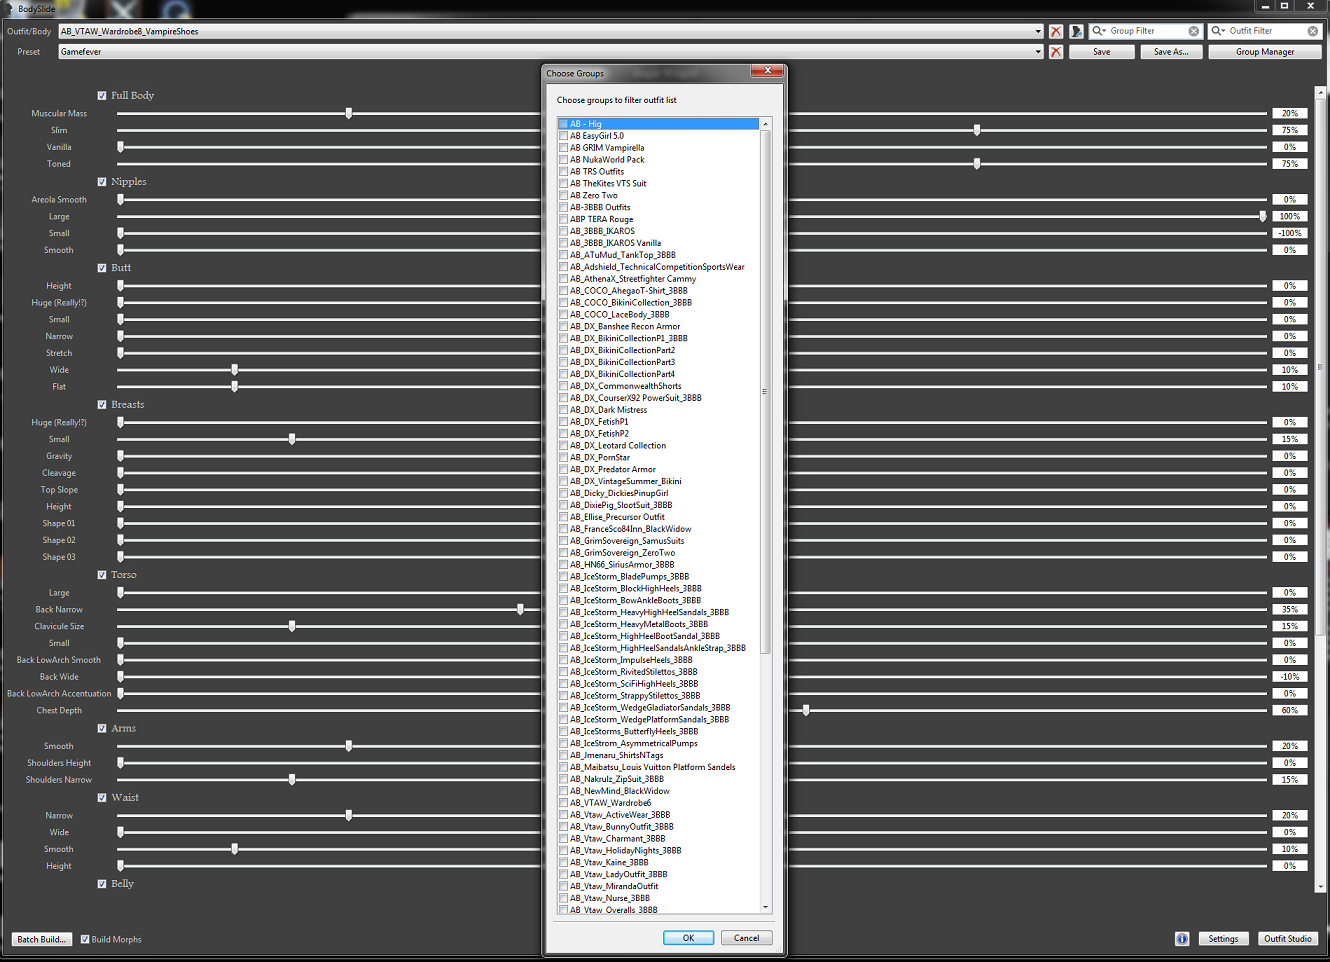Click the refresh outfits icon beside Group Filter
This screenshot has width=1330, height=962.
[1077, 31]
